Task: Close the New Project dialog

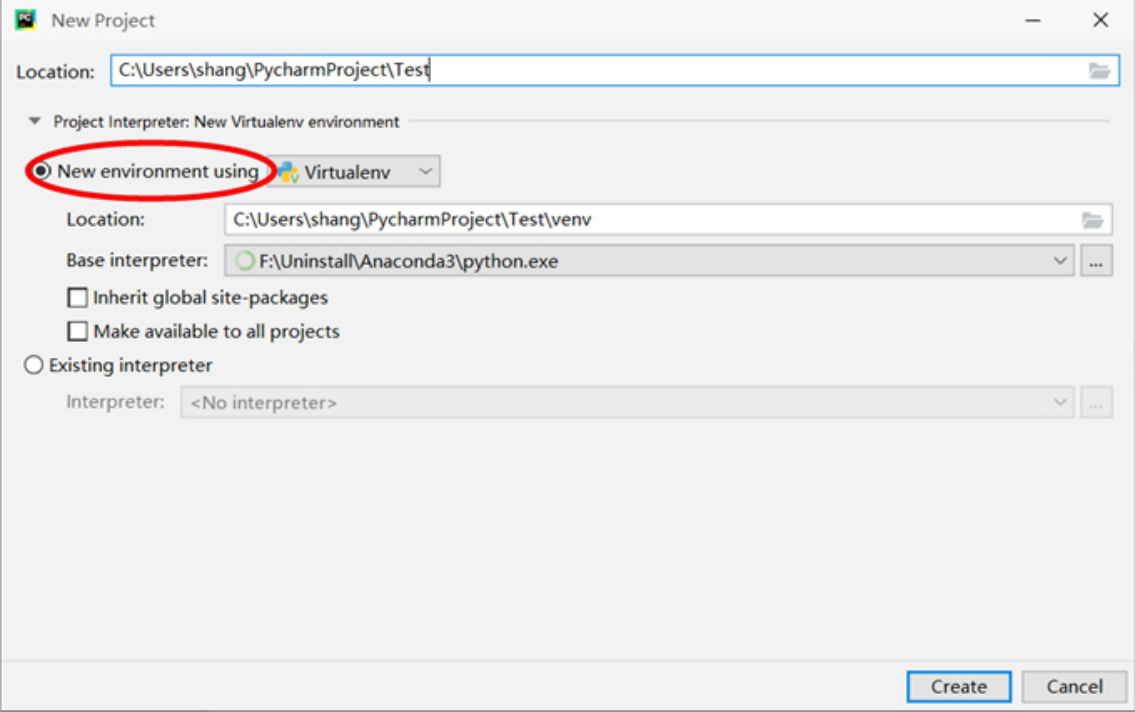Action: (1100, 20)
